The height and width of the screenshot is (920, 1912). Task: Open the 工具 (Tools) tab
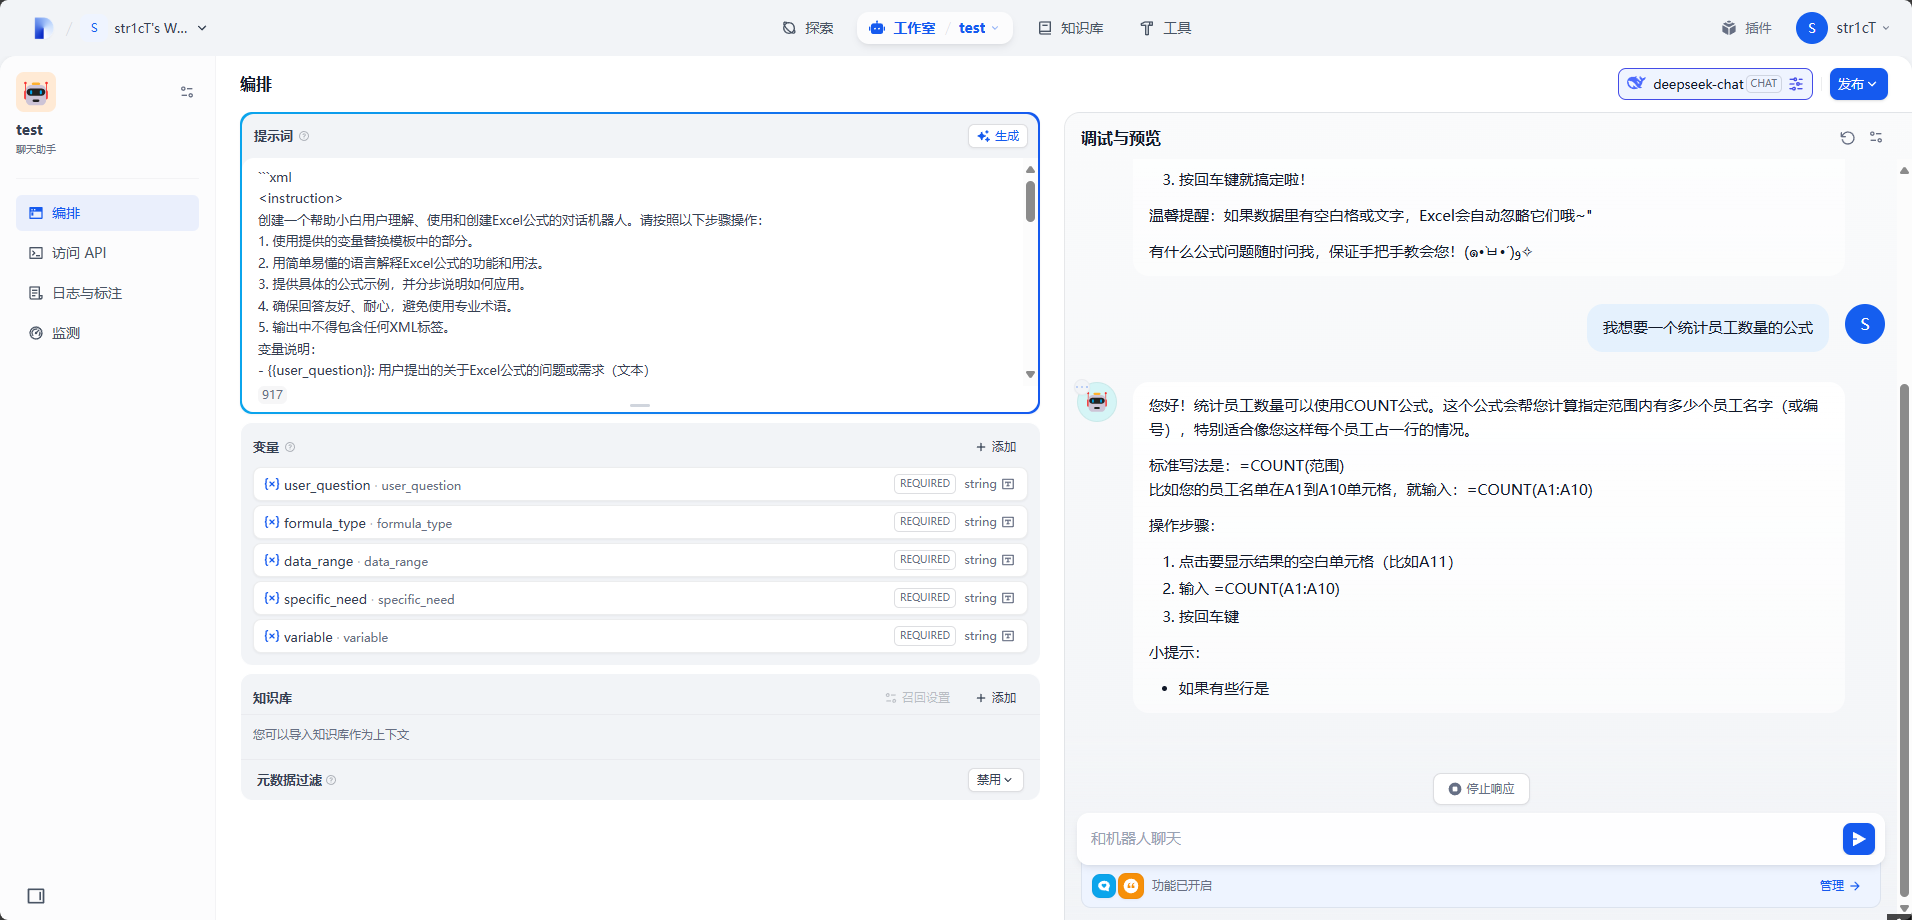pos(1166,28)
